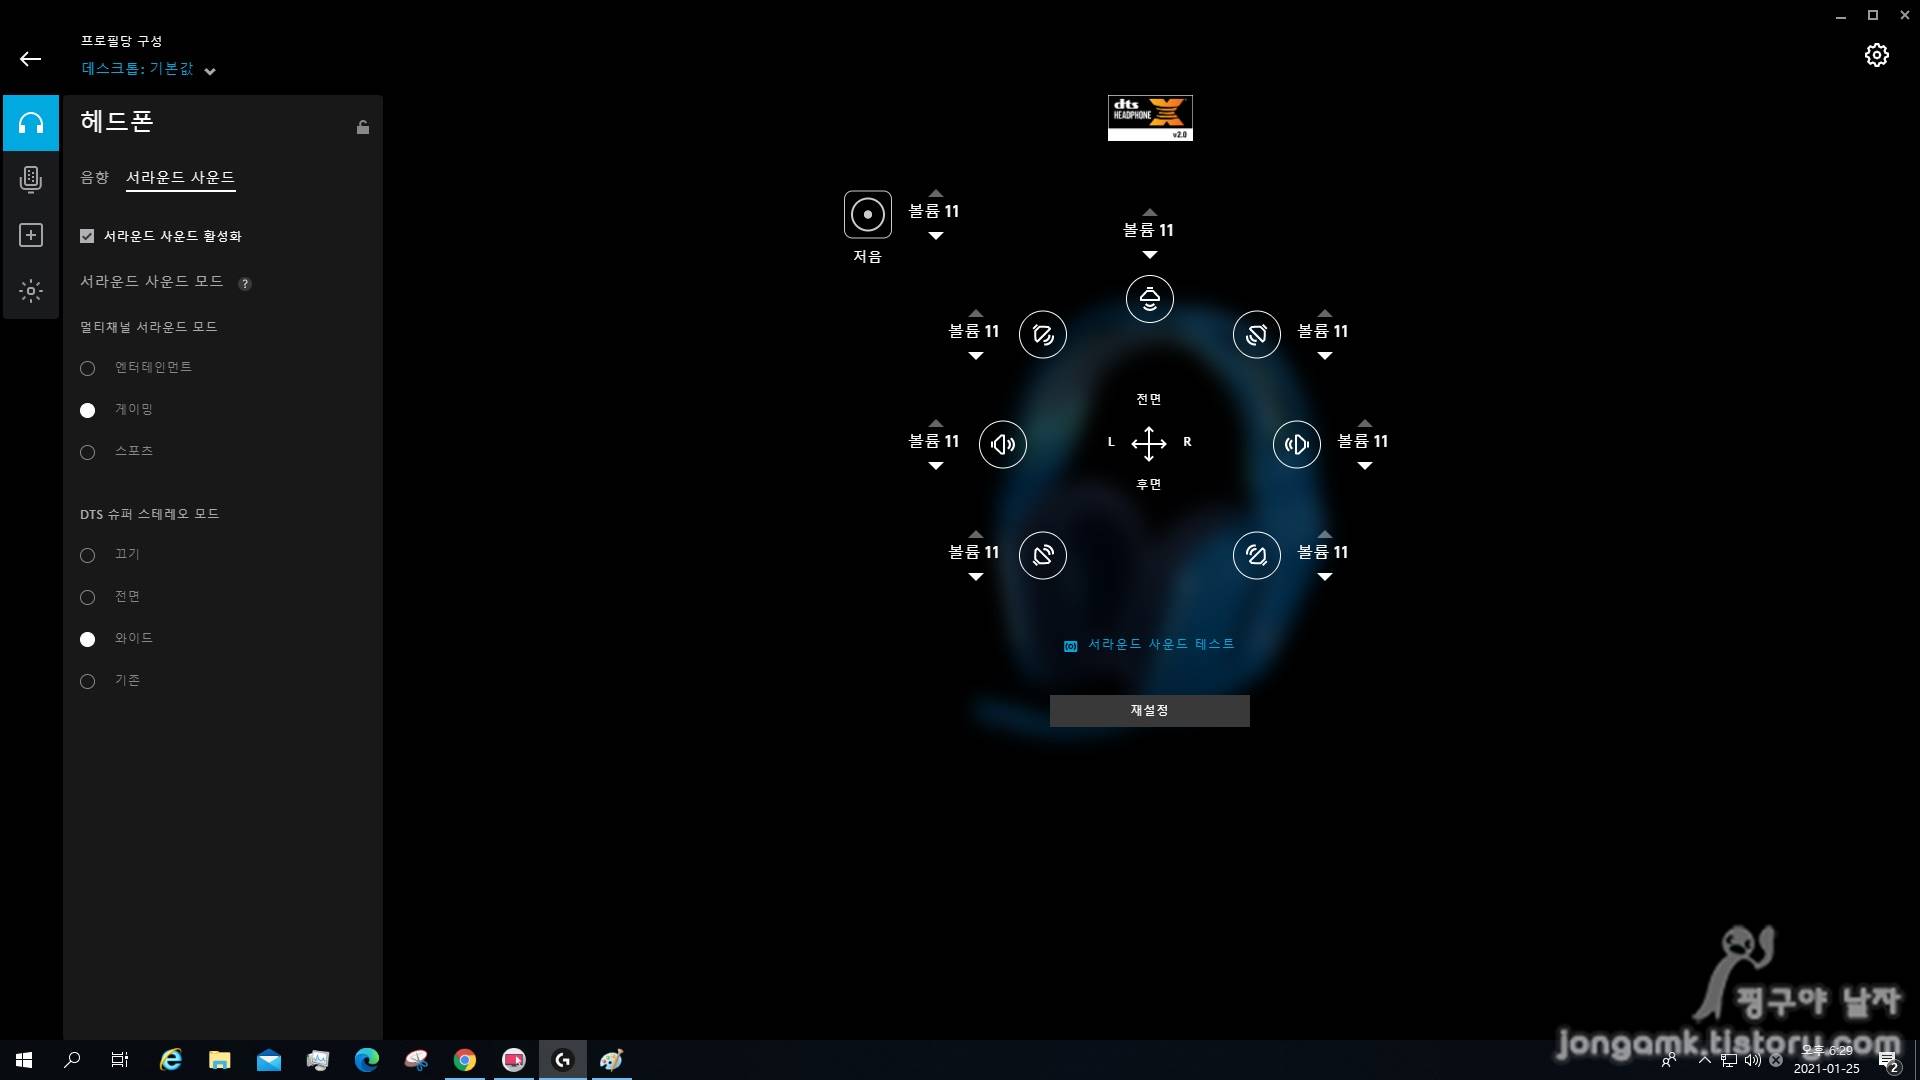Decrease bass volume with down arrow
This screenshot has width=1920, height=1080.
point(935,236)
